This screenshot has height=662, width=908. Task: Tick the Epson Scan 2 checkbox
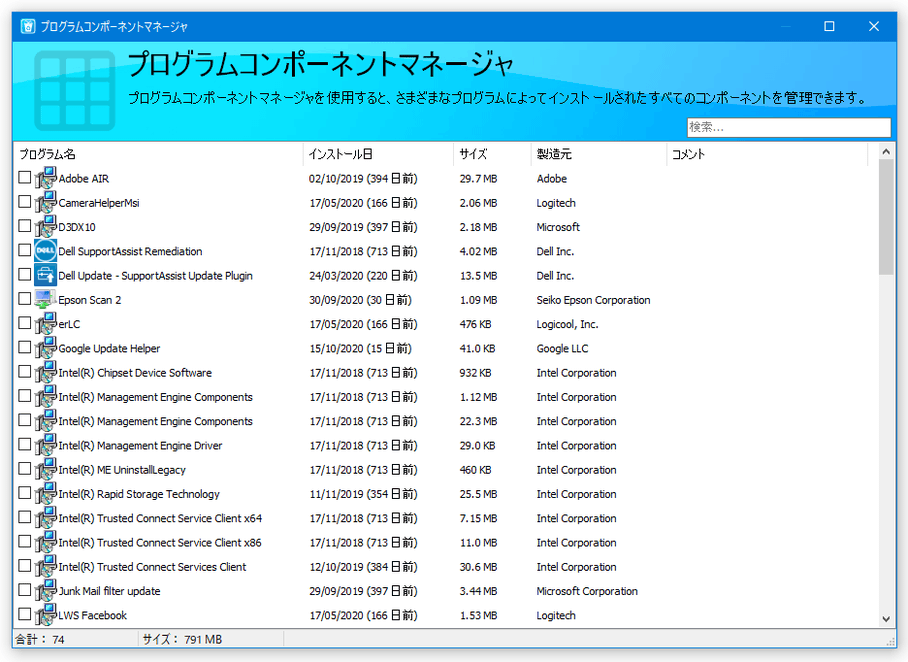(24, 298)
